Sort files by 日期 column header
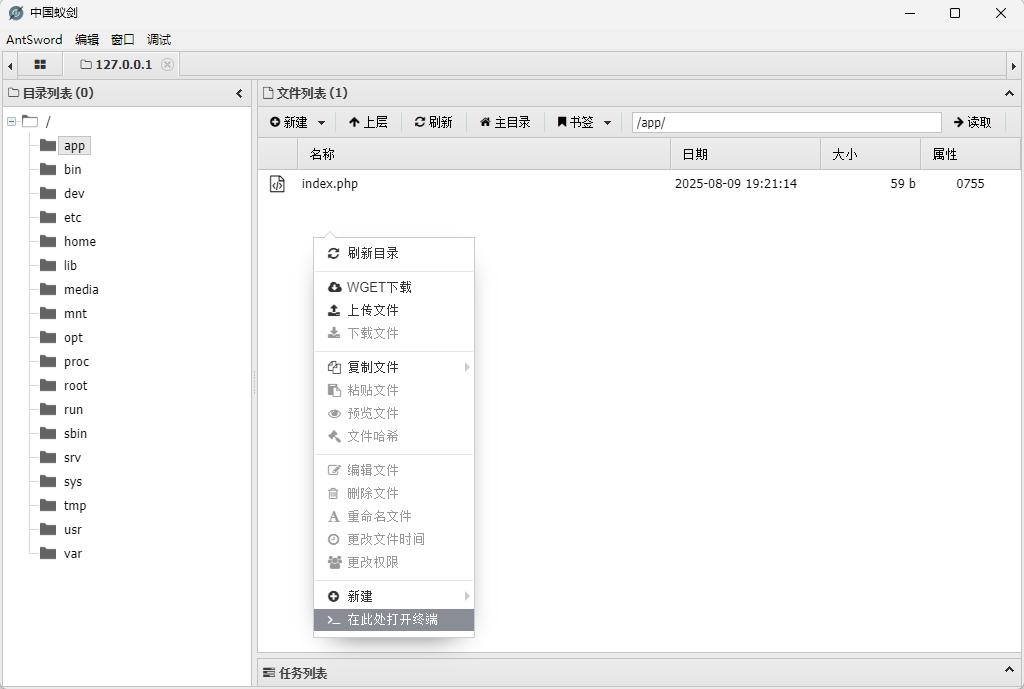 click(695, 155)
